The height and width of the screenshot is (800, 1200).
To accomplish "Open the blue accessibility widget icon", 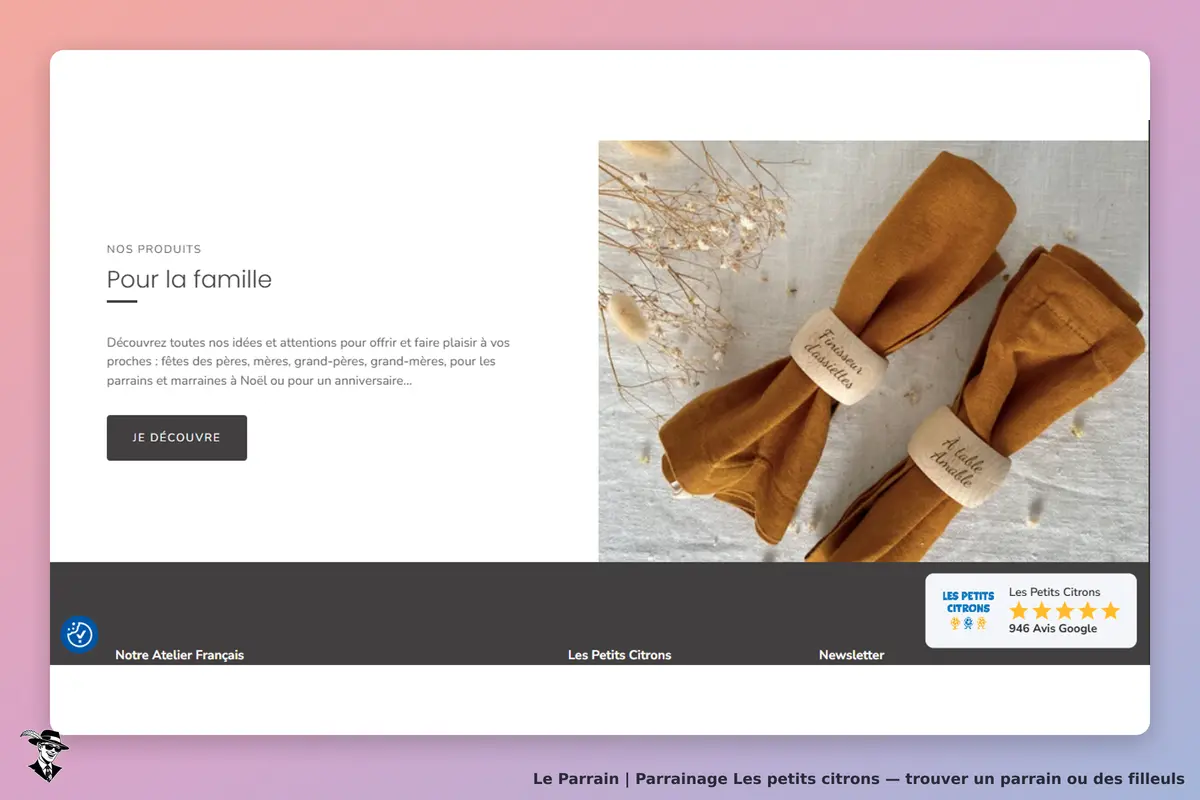I will coord(79,634).
